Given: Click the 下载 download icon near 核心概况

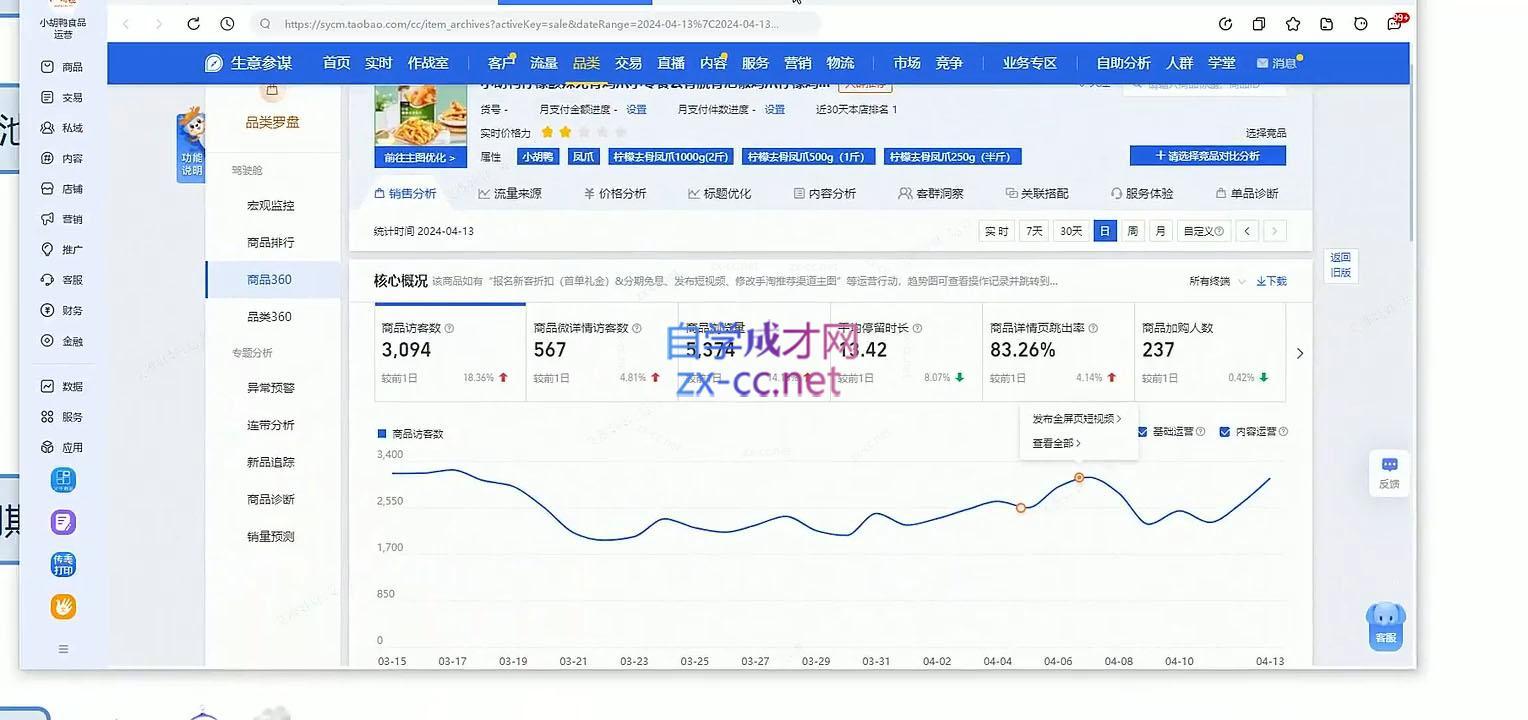Looking at the screenshot, I should coord(1270,281).
